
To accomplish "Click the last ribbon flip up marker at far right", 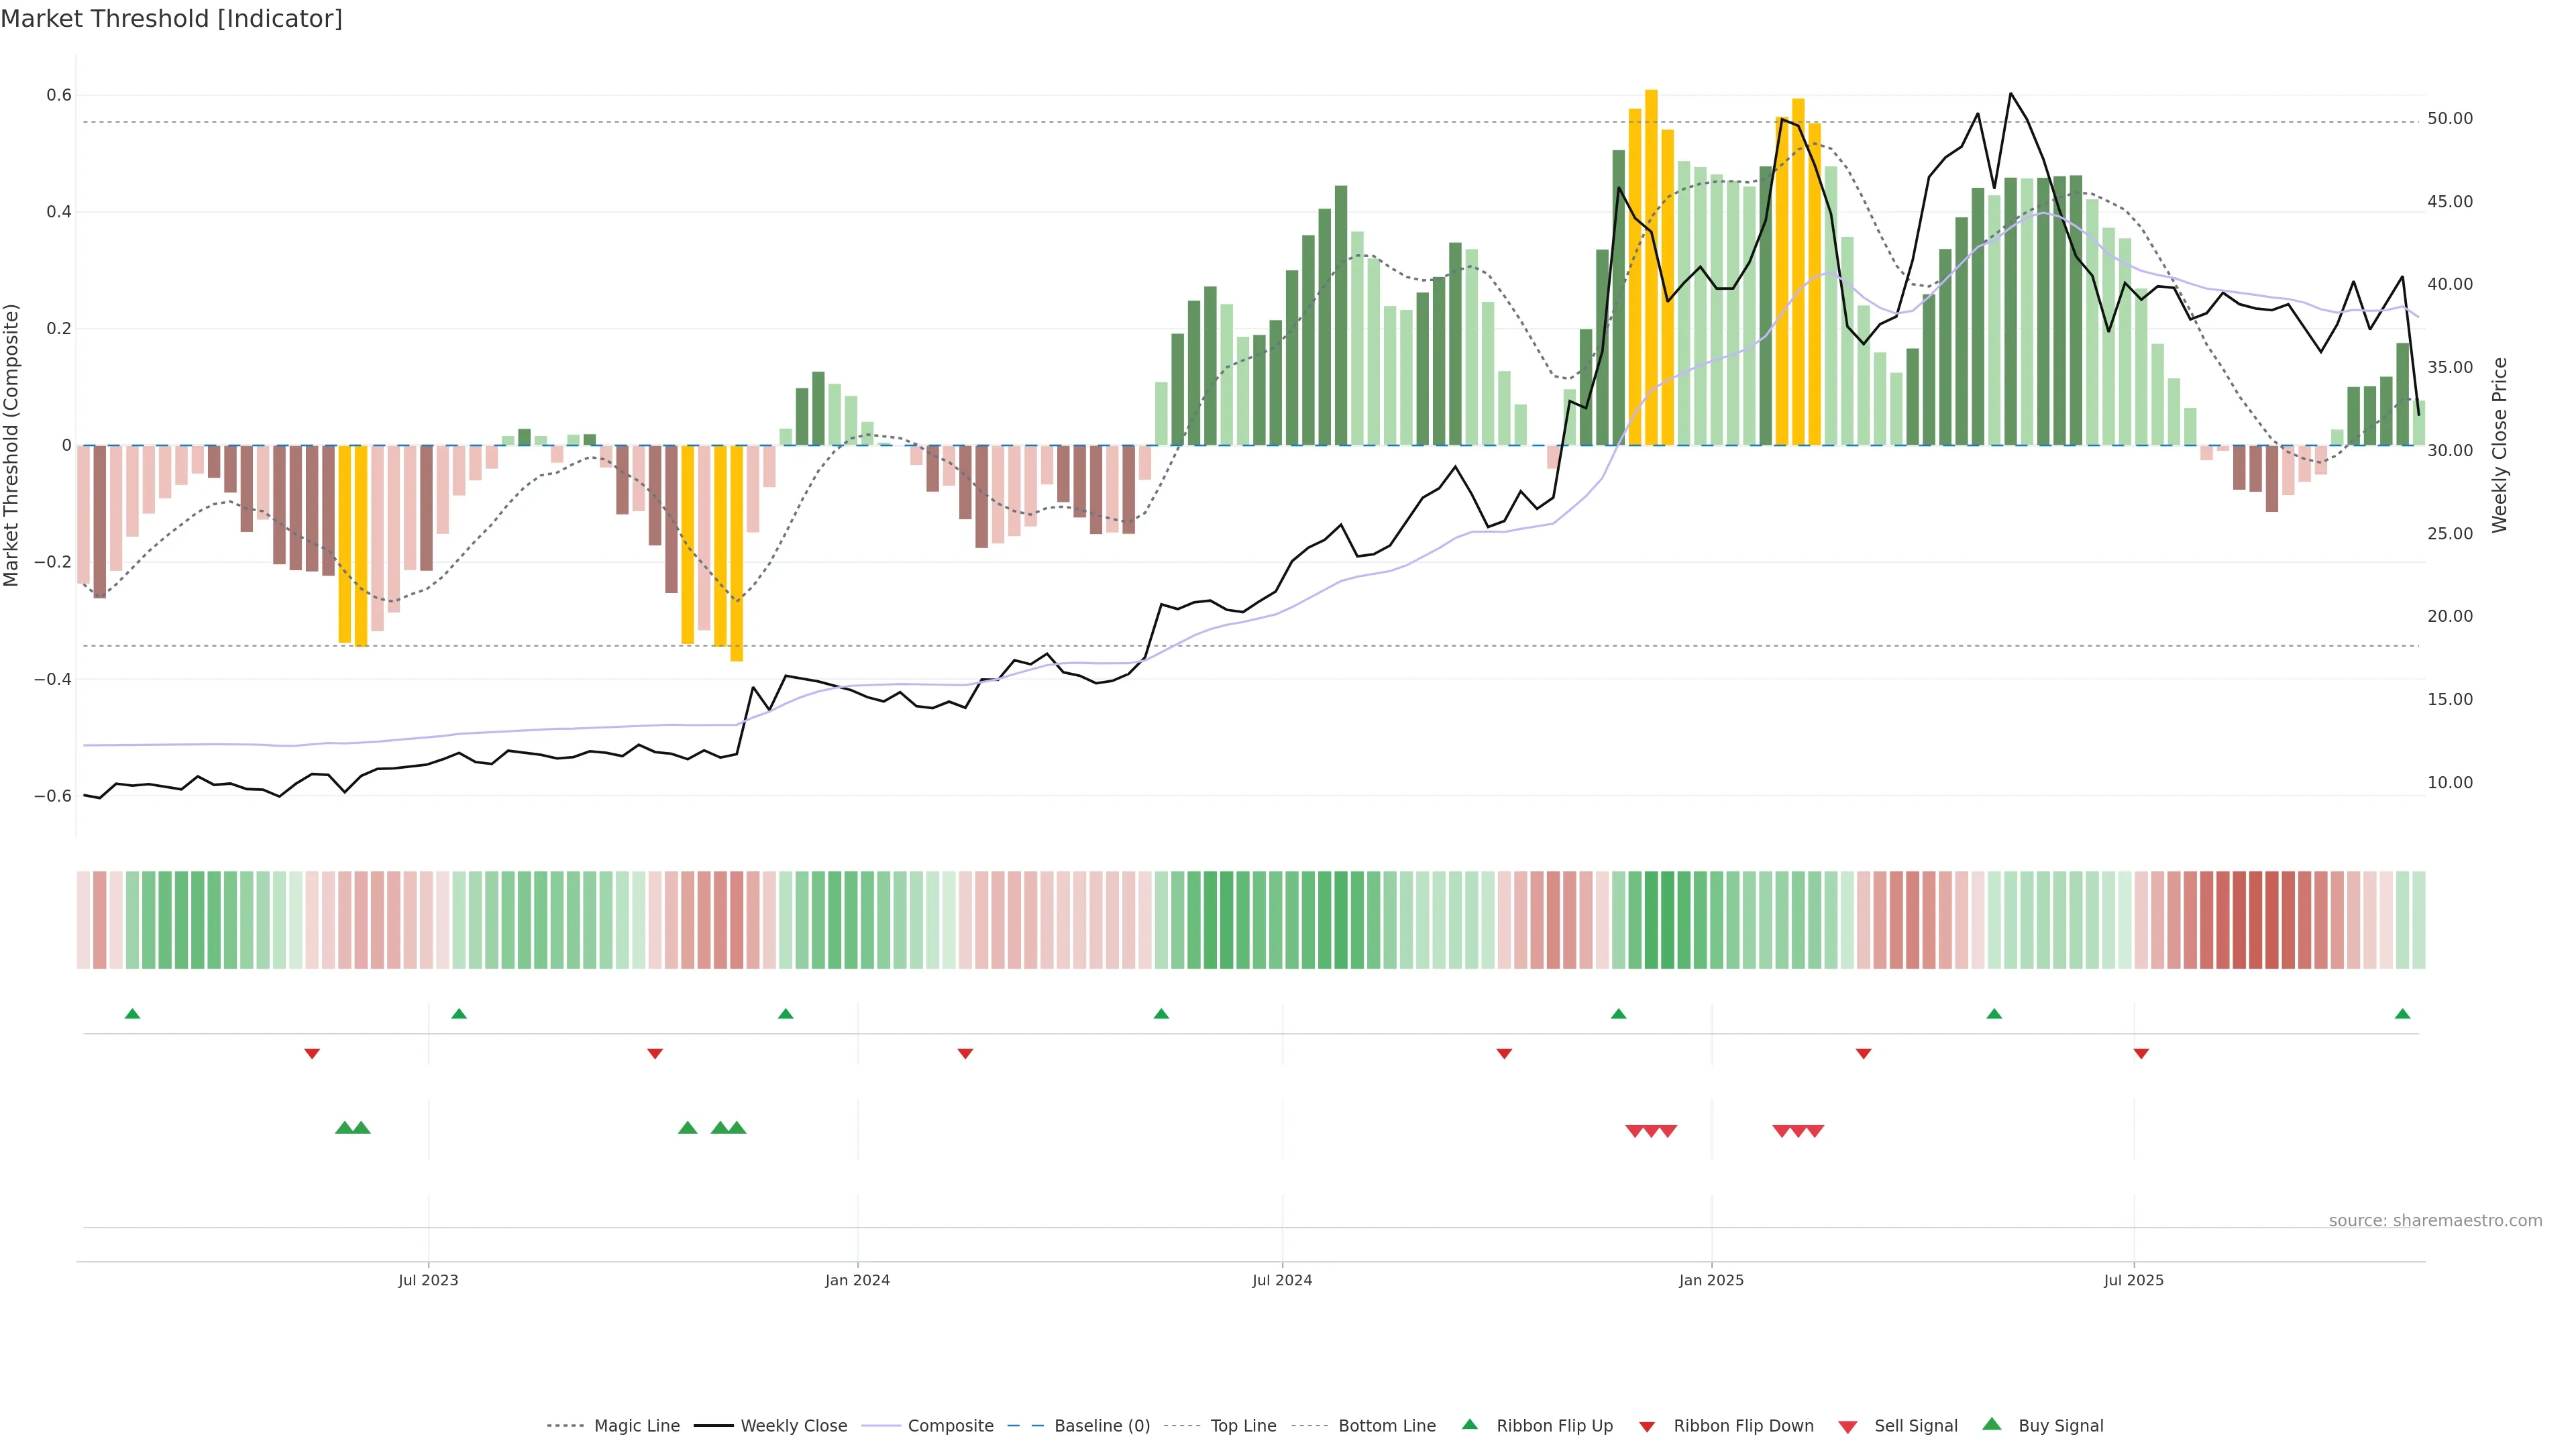I will point(2402,1014).
